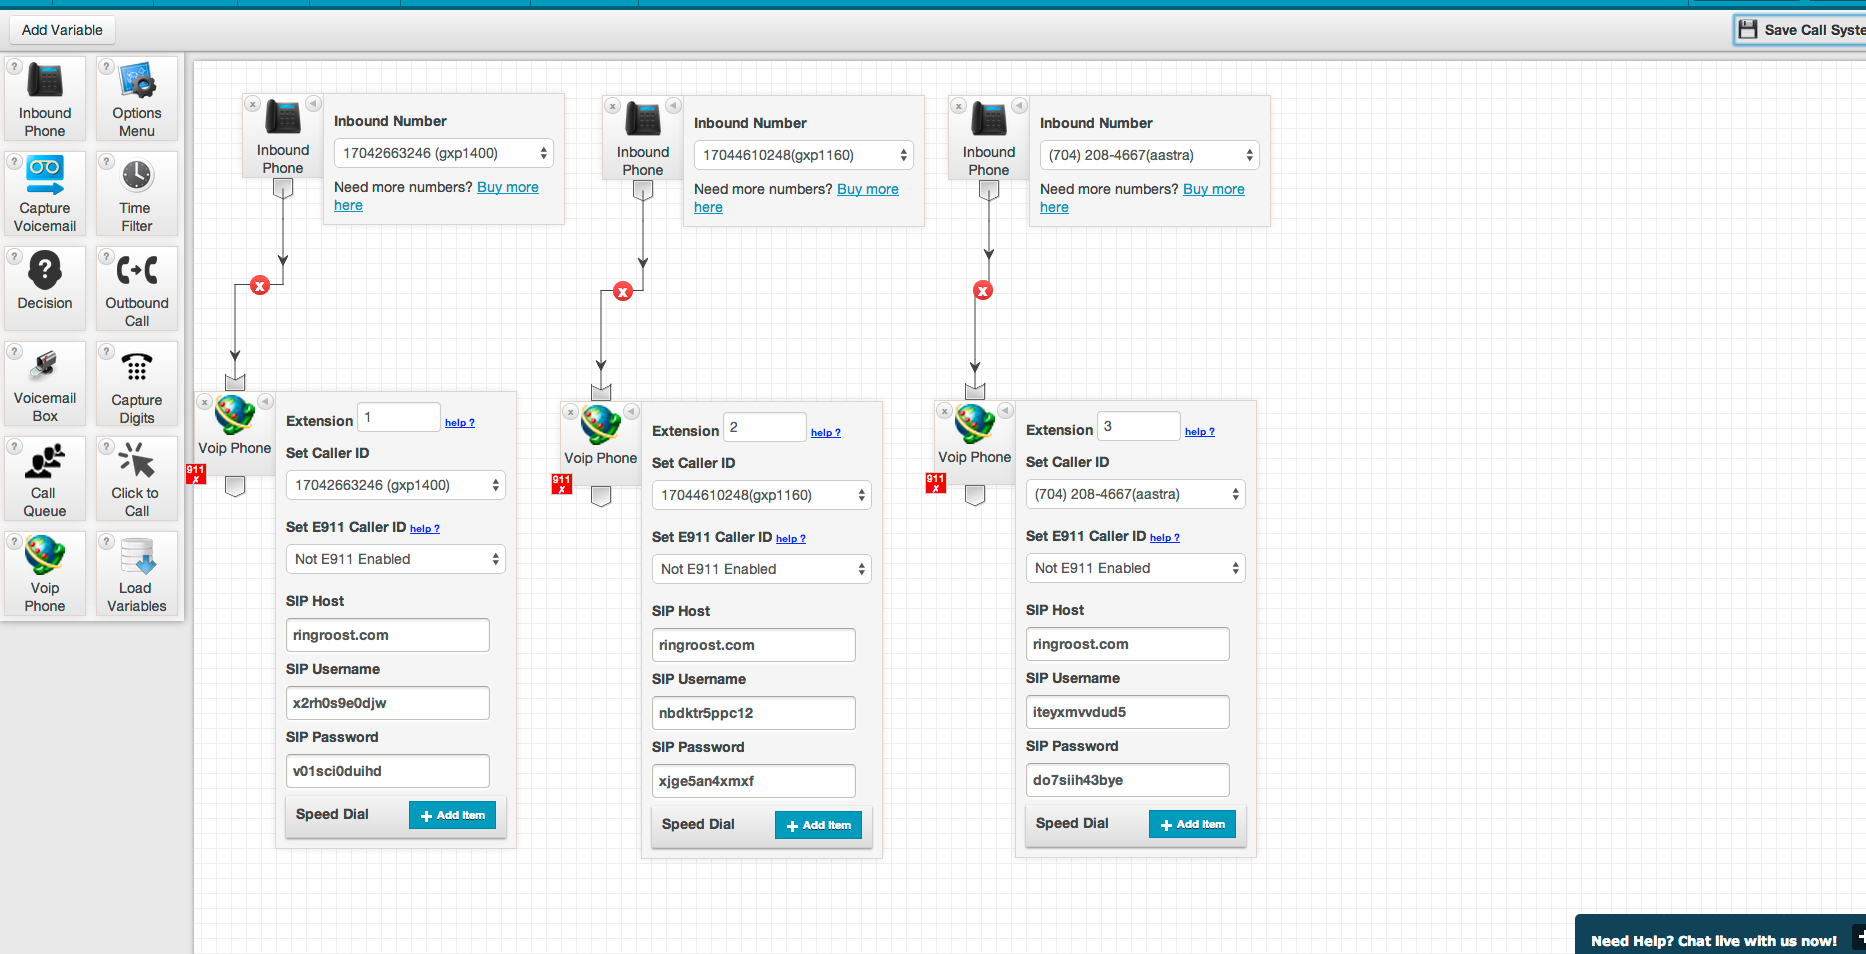This screenshot has width=1866, height=954.
Task: Close the gxp1160 Inbound Phone node
Action: (x=613, y=106)
